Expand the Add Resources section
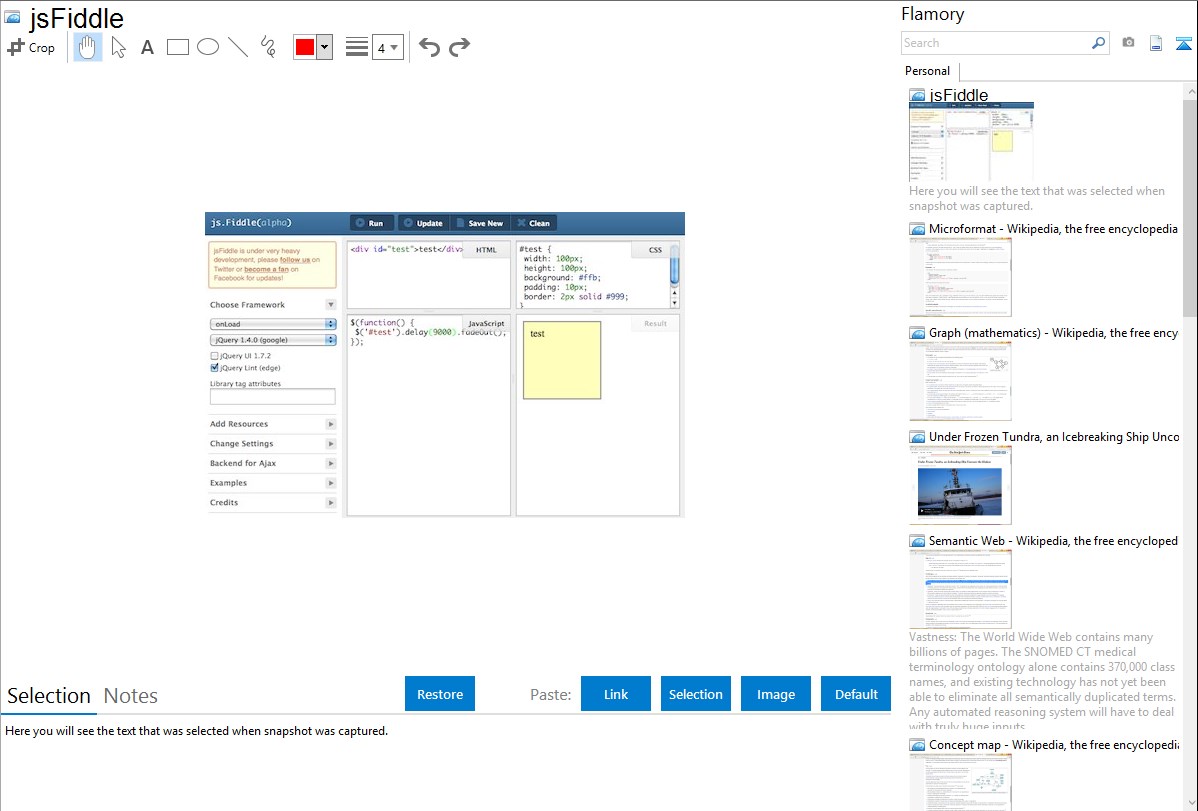Screen dimensions: 1198x811 pyautogui.click(x=331, y=424)
